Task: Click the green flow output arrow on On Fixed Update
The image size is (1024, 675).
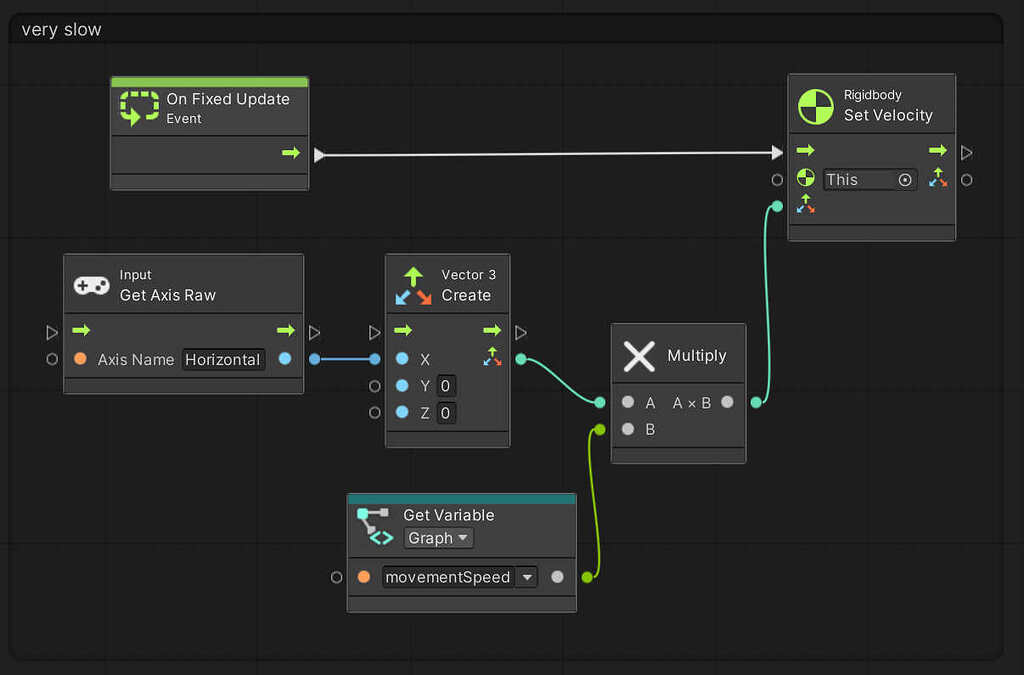Action: [x=289, y=152]
